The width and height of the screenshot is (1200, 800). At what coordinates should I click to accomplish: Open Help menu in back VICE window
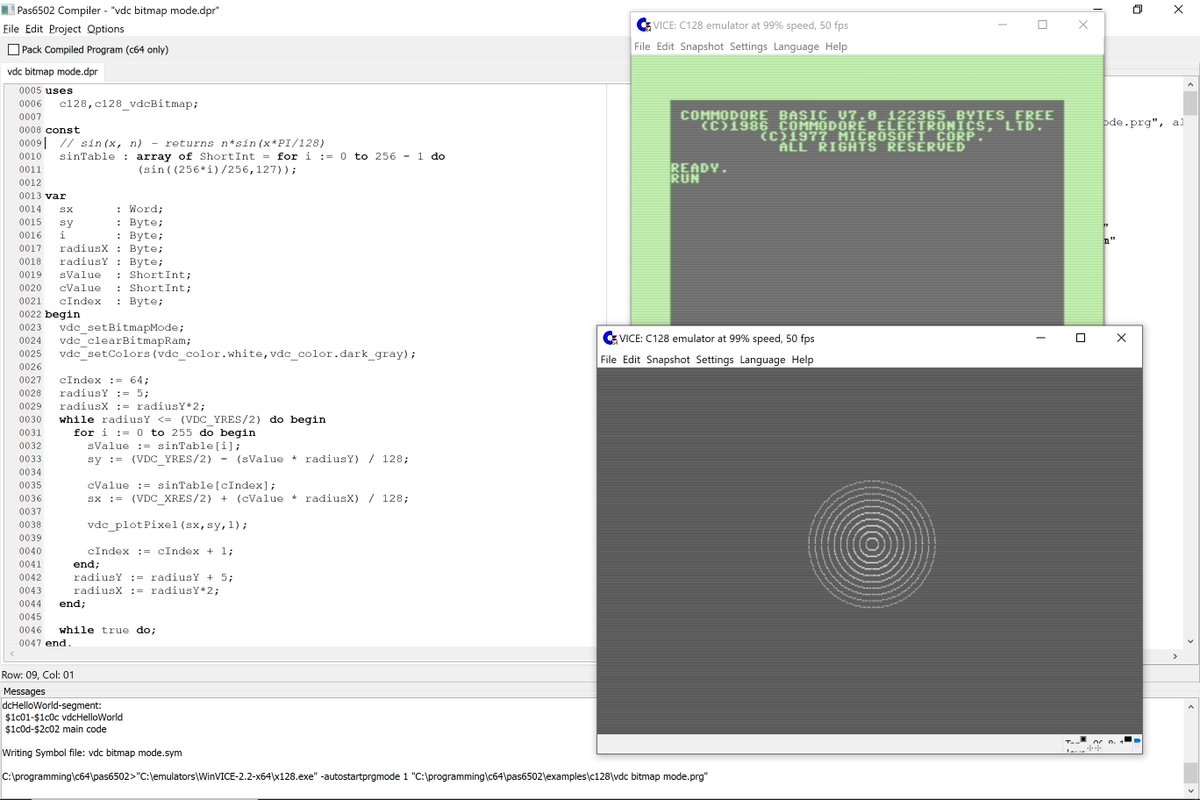836,46
